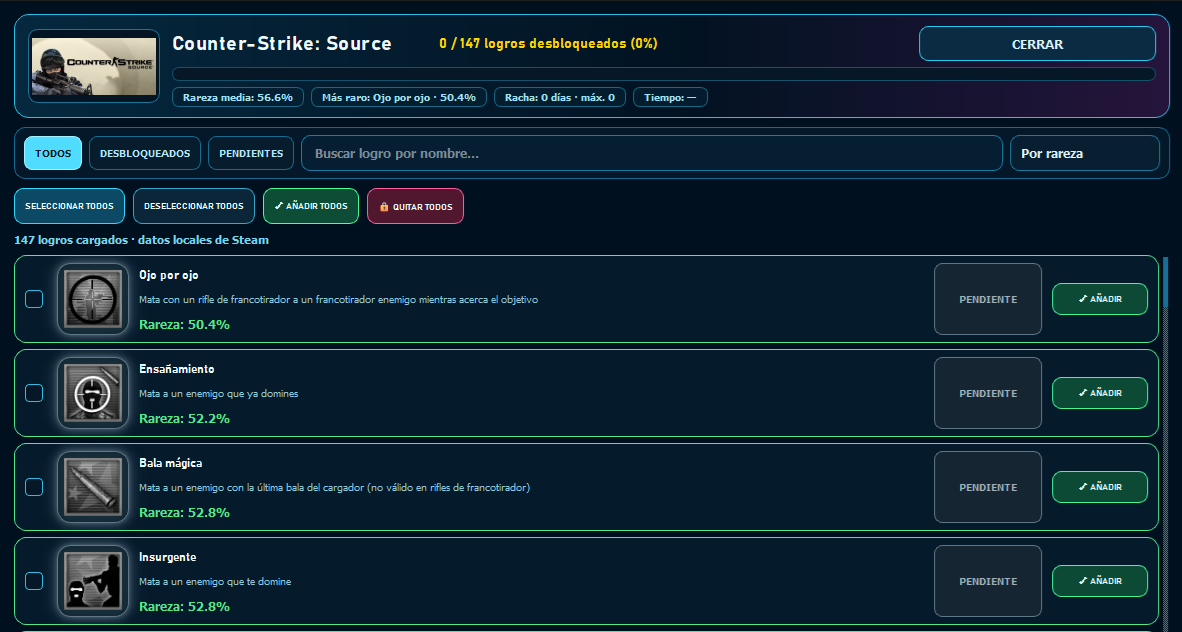
Task: Click the achievements list vertical scrollbar
Action: [1165, 443]
